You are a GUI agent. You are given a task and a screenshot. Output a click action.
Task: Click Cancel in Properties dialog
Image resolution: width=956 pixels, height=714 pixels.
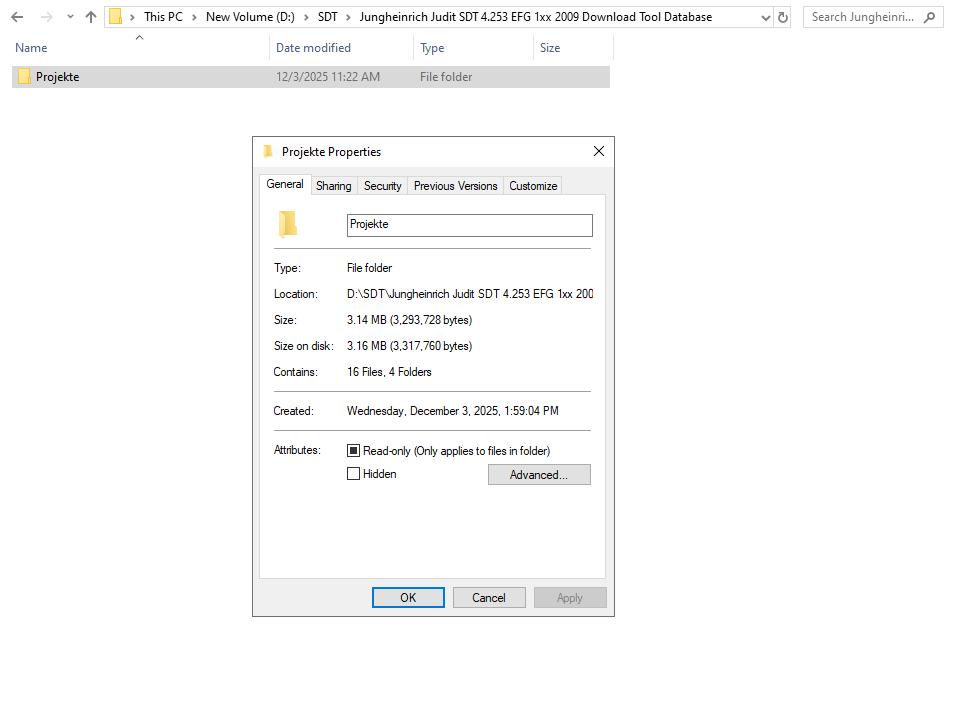[x=489, y=598]
